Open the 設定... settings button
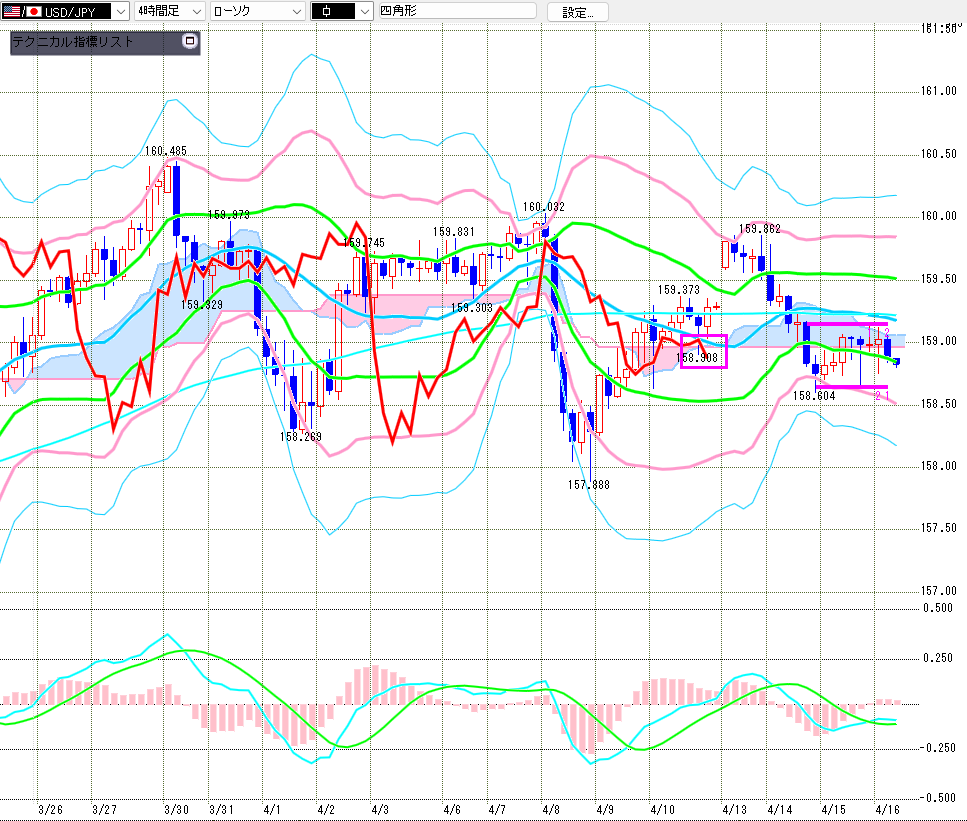 click(x=577, y=12)
